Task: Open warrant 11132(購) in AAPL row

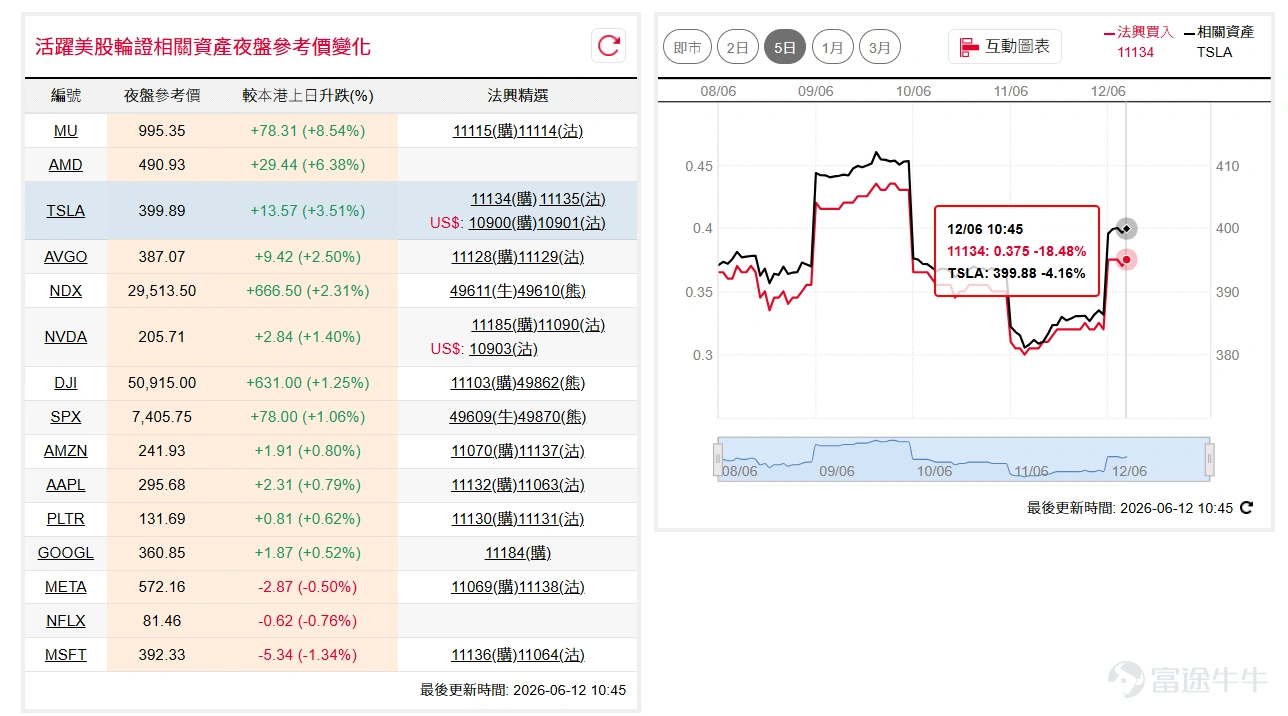Action: [x=484, y=485]
